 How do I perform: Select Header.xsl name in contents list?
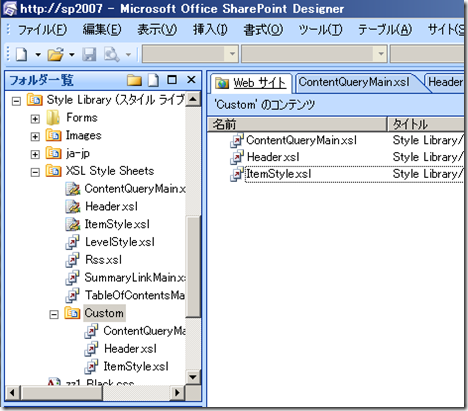tap(273, 157)
